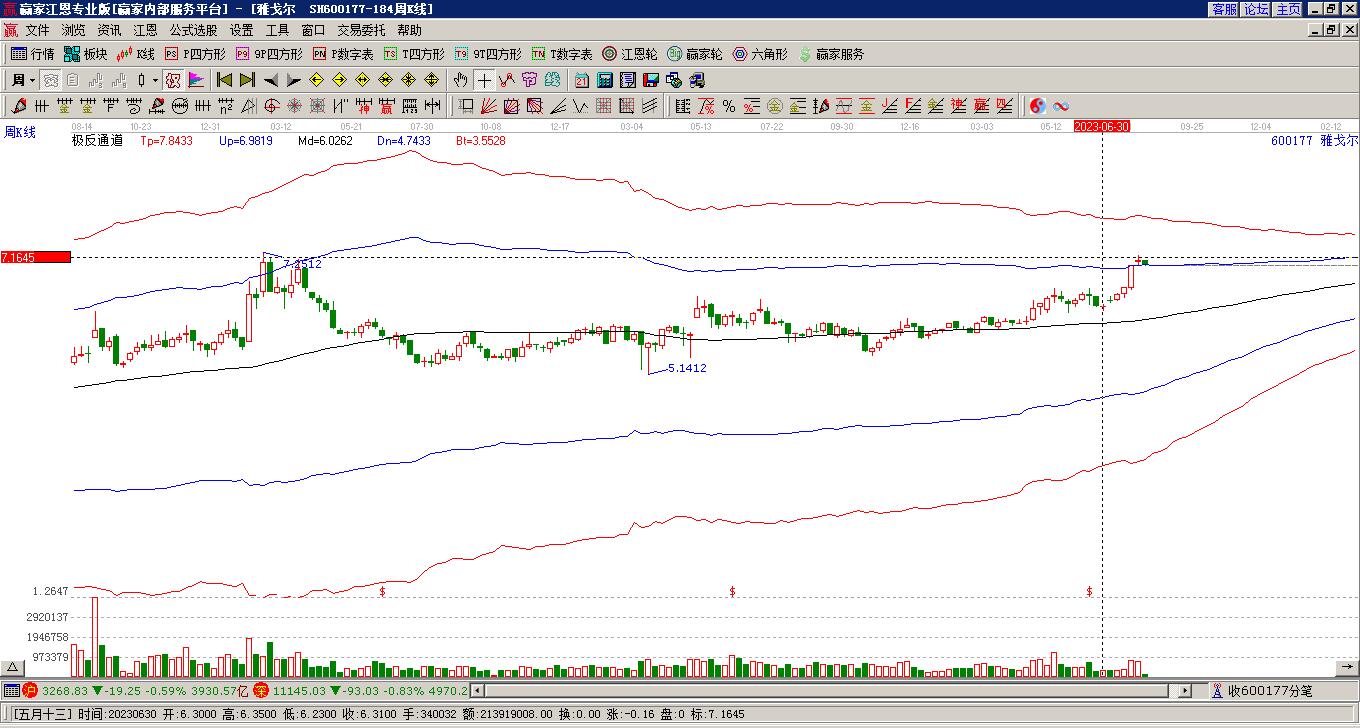Open the 9T四方形 tool
1360x728 pixels.
click(x=488, y=54)
